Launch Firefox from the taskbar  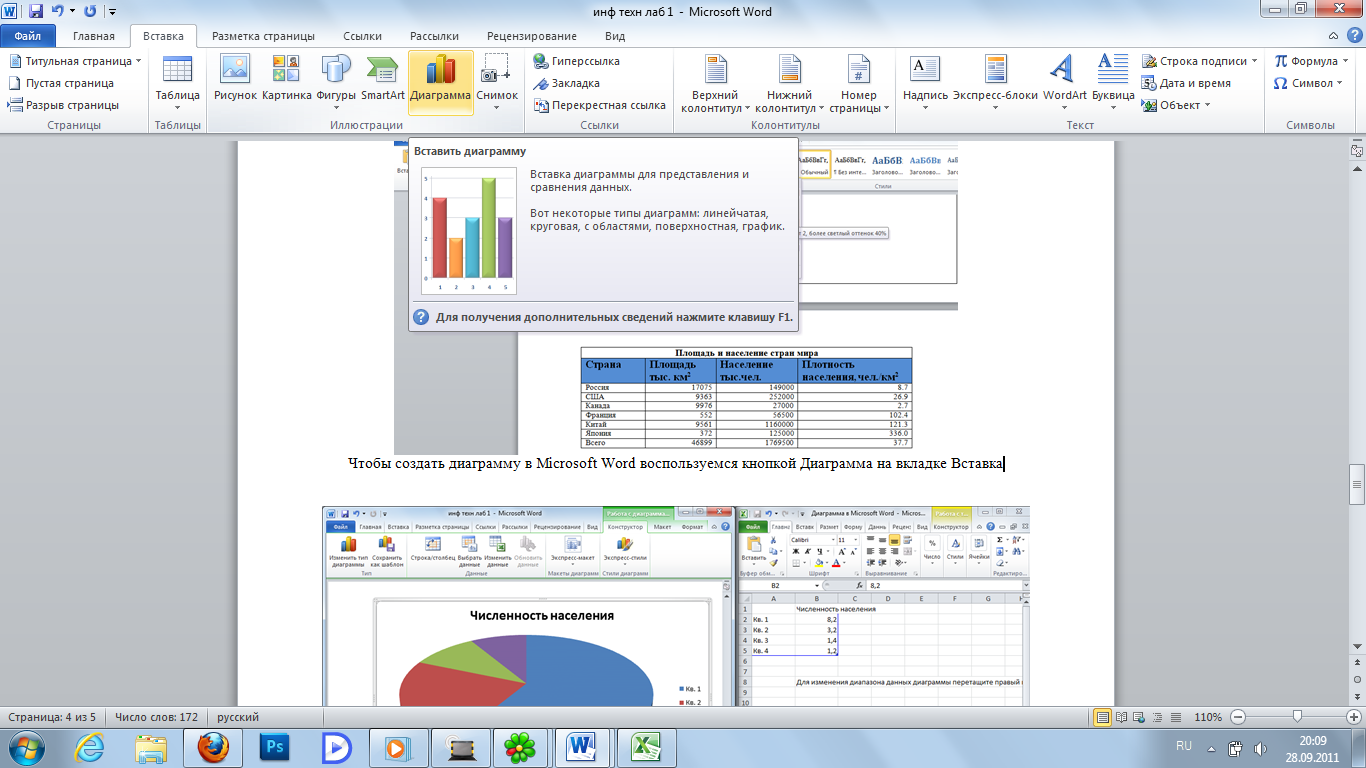tap(213, 747)
